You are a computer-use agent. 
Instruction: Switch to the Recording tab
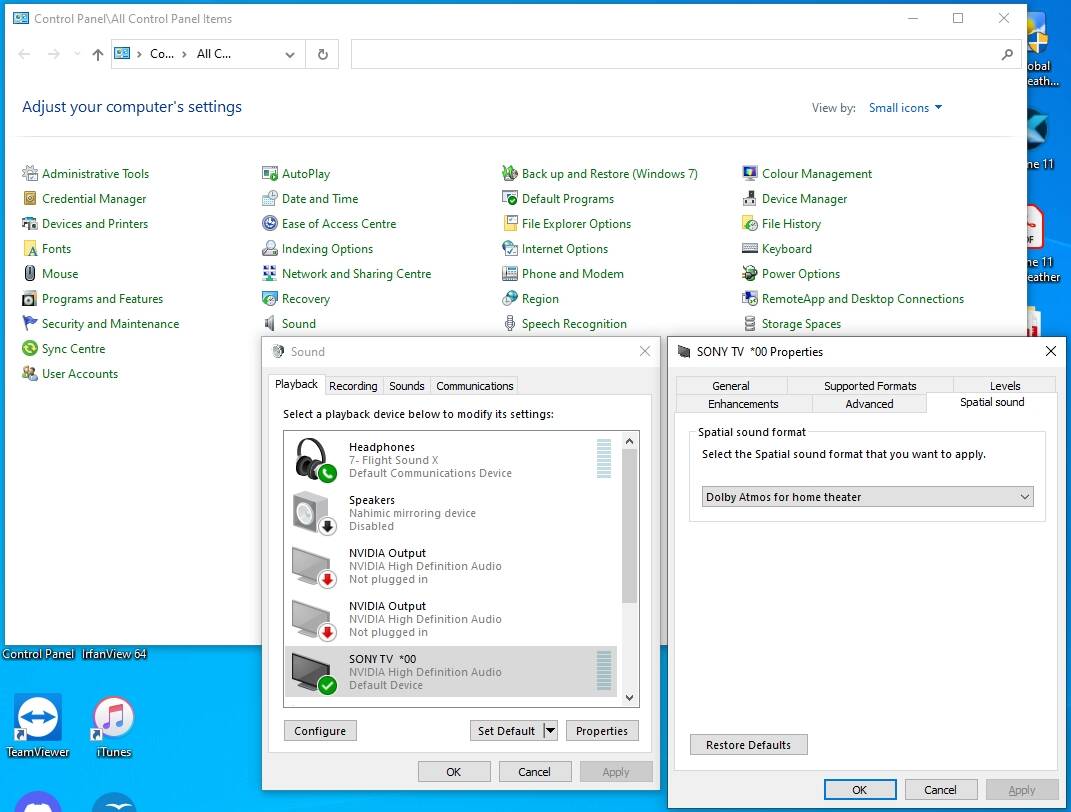tap(352, 386)
